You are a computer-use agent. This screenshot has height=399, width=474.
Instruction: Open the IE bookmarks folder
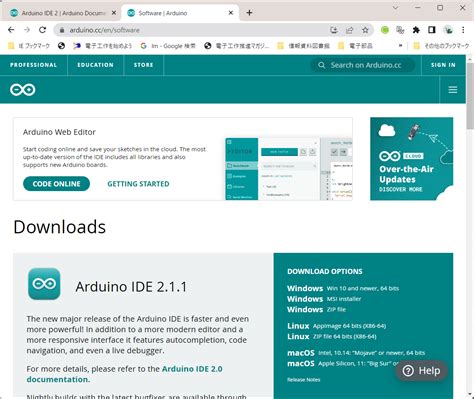[29, 46]
